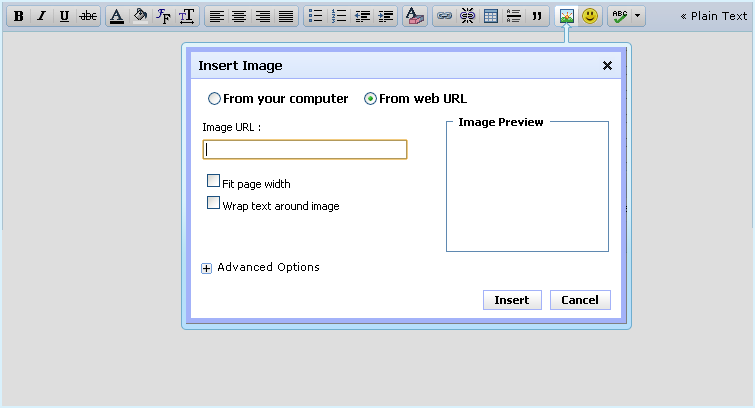This screenshot has height=408, width=755.
Task: Insert a horizontal rule
Action: (x=514, y=16)
